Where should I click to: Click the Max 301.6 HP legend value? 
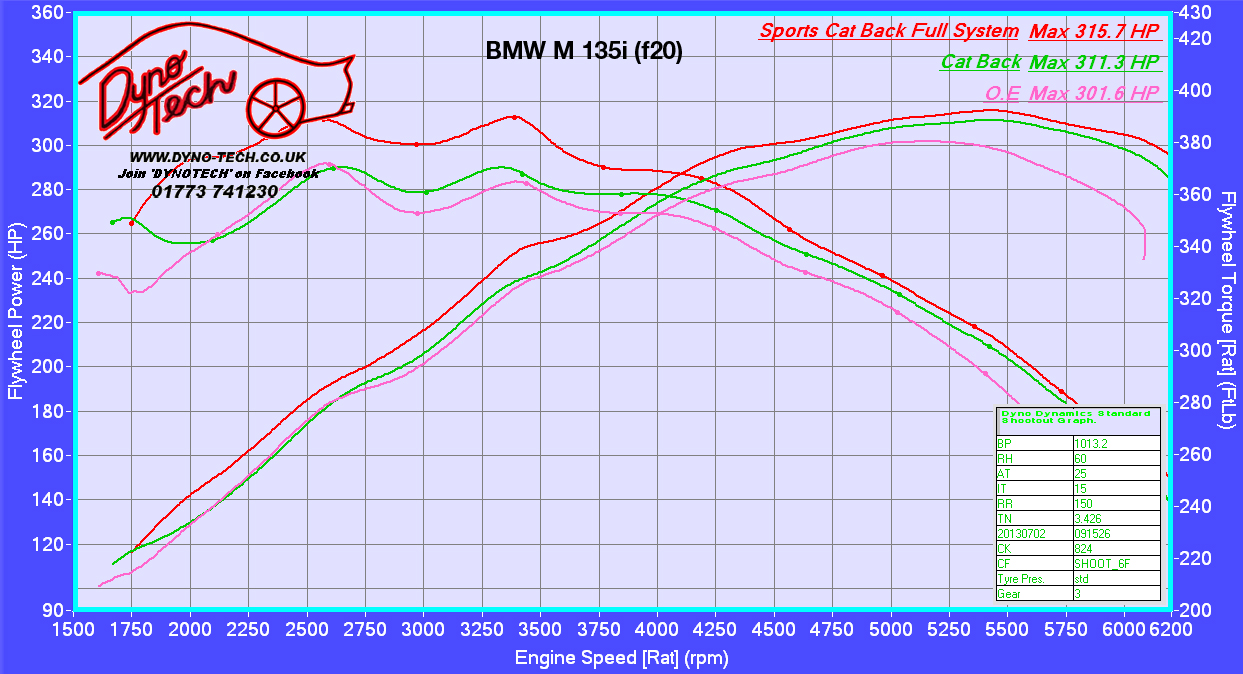(1093, 94)
